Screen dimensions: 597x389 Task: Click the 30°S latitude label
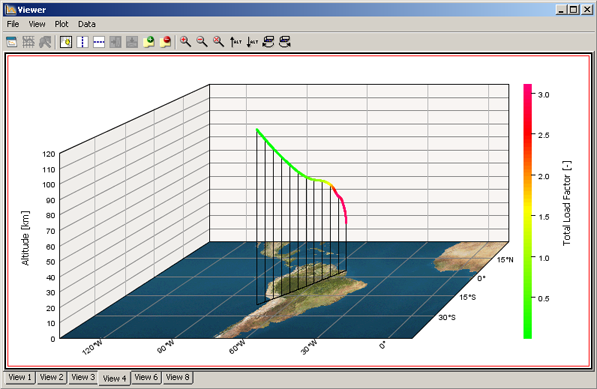[447, 317]
